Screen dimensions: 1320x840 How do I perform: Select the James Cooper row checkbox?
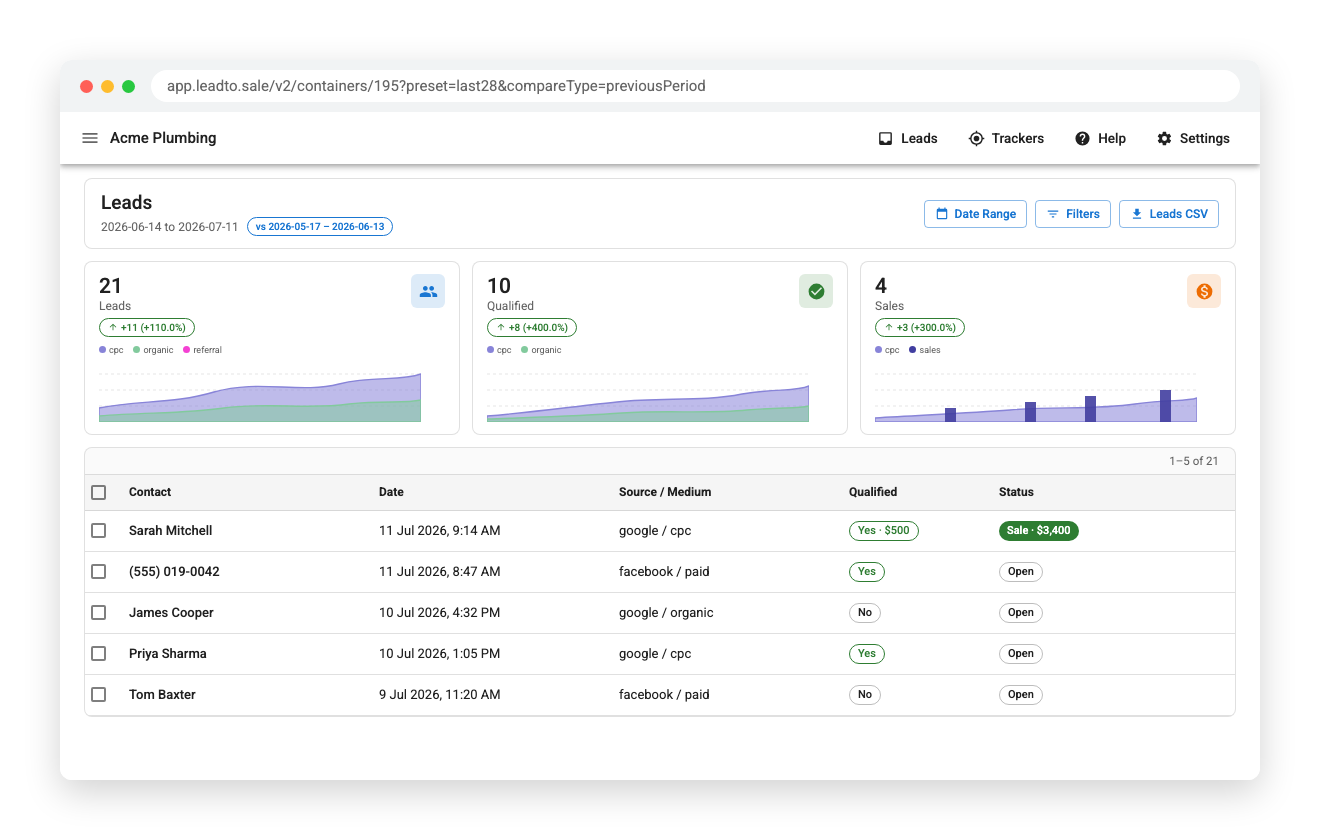pos(98,613)
